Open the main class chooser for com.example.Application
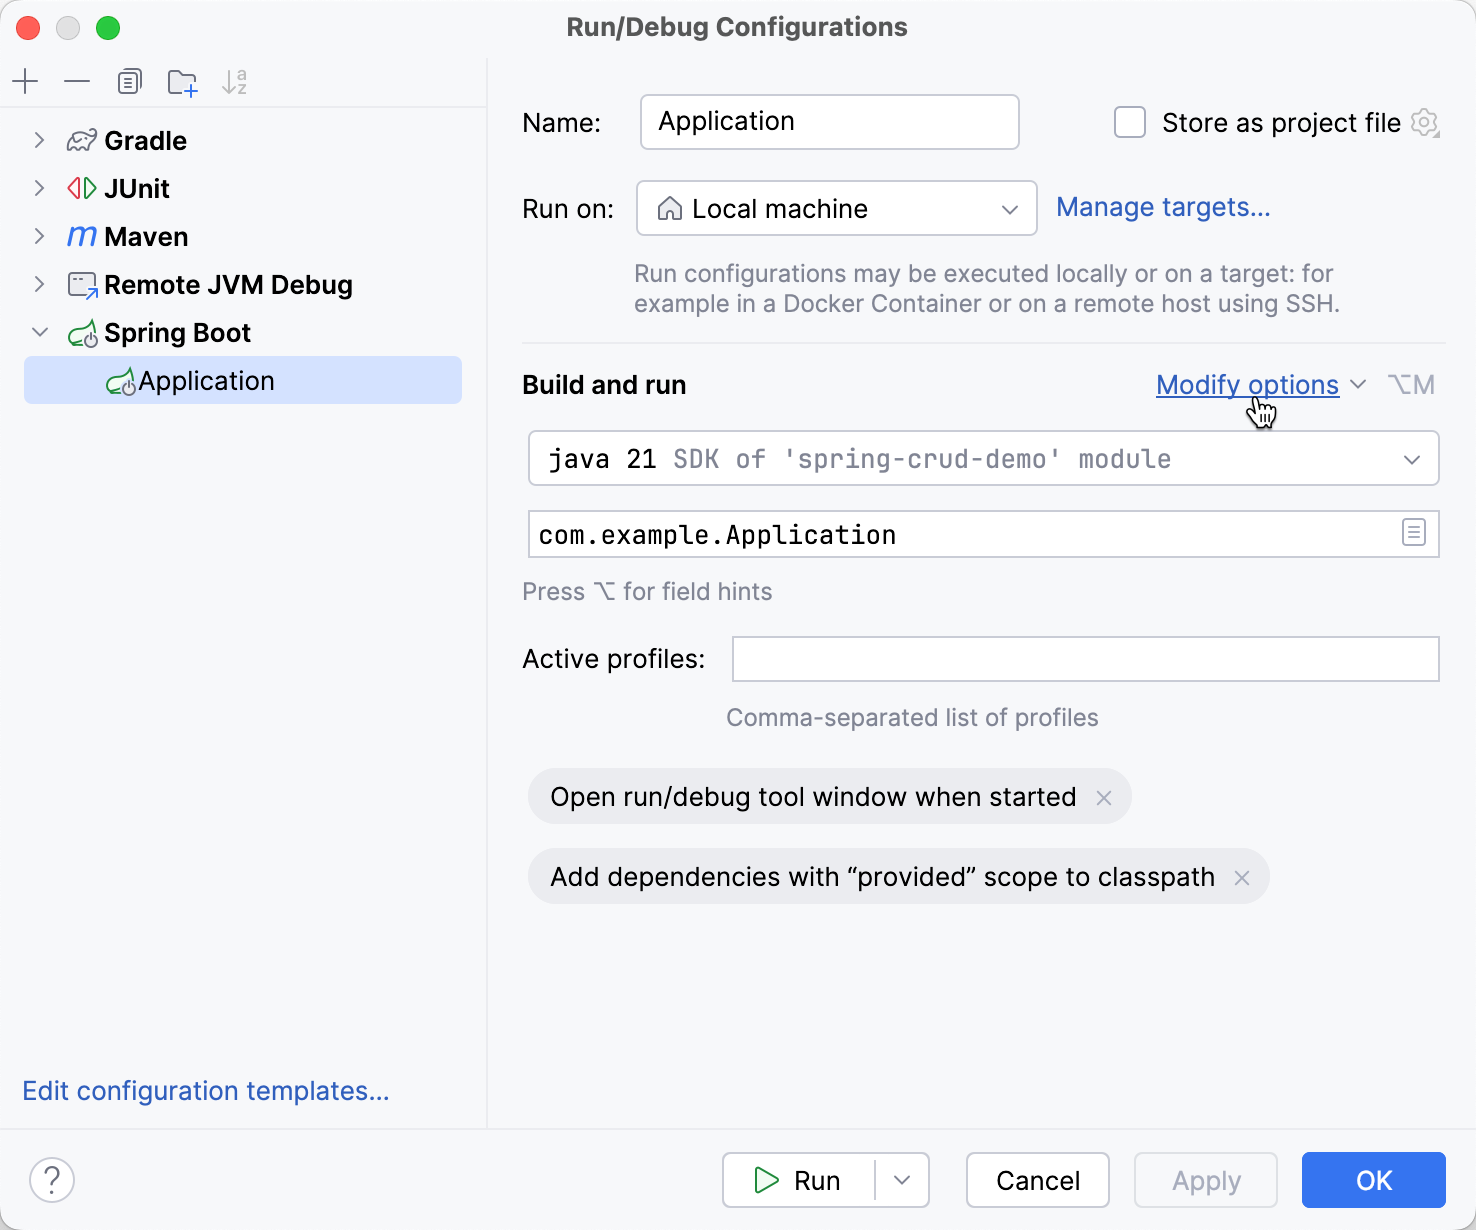1476x1230 pixels. 1413,533
